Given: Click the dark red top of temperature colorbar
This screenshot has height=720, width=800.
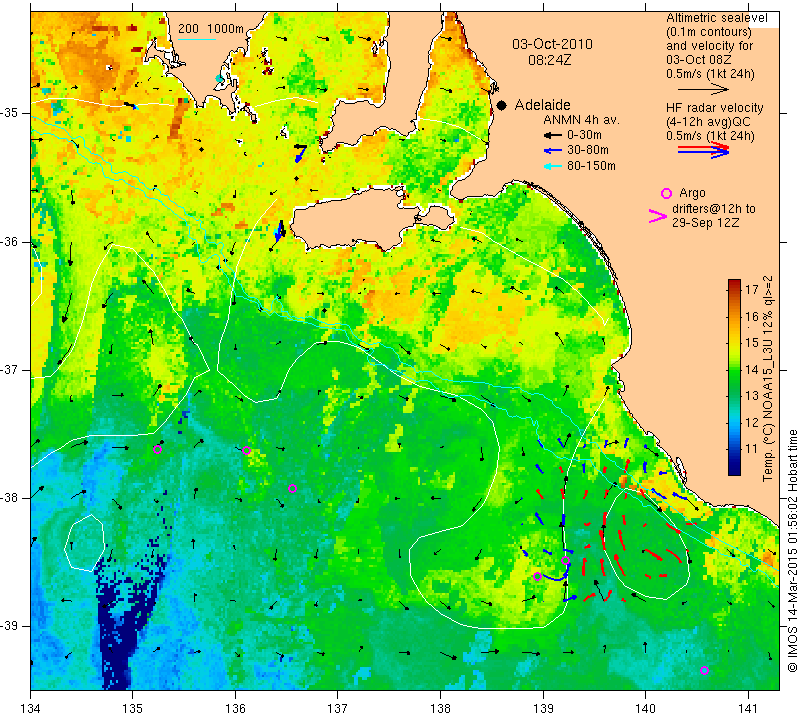Looking at the screenshot, I should (x=734, y=284).
